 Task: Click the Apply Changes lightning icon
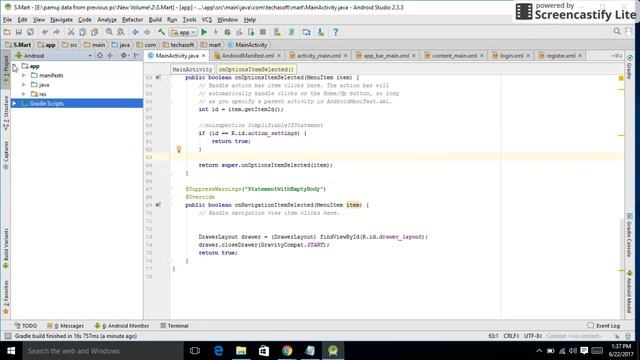(x=216, y=32)
